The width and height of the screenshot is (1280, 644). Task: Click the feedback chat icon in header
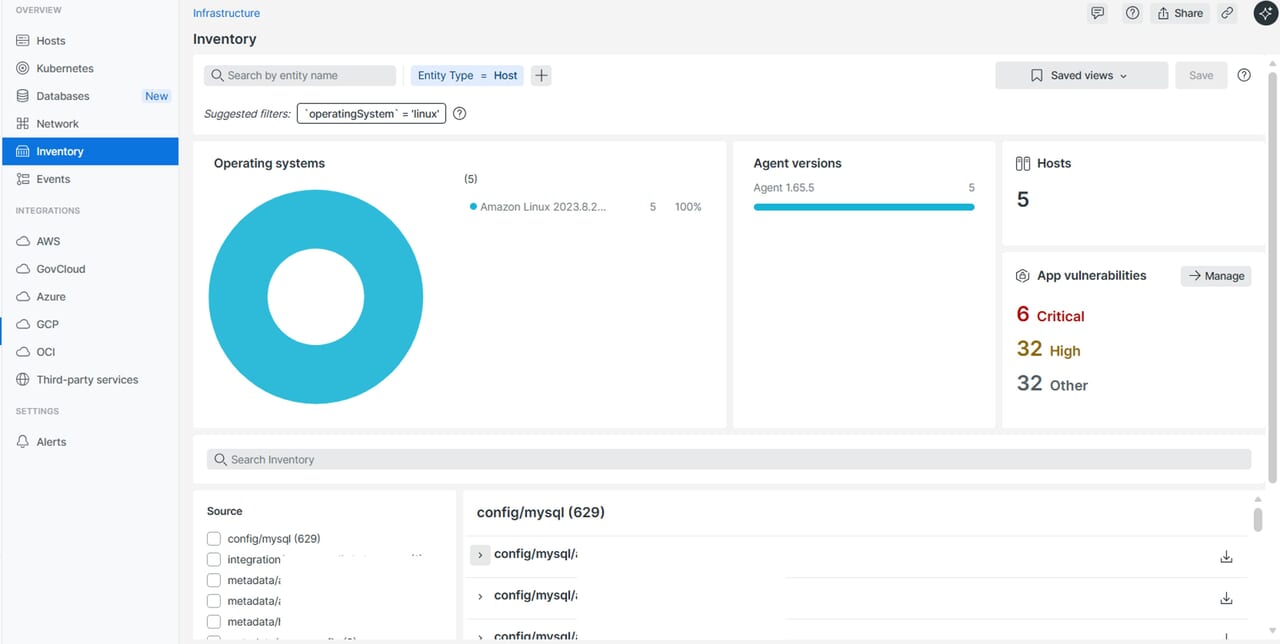[x=1097, y=13]
